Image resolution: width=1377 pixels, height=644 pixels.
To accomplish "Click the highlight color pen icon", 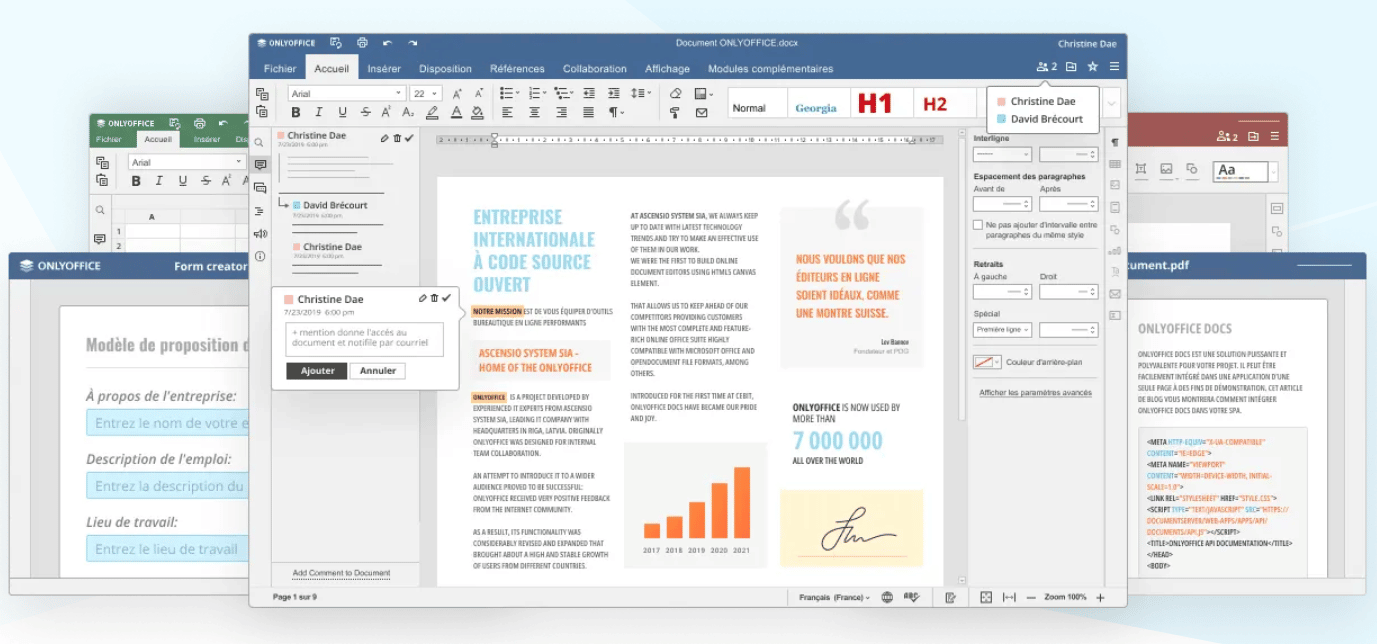I will (x=433, y=113).
